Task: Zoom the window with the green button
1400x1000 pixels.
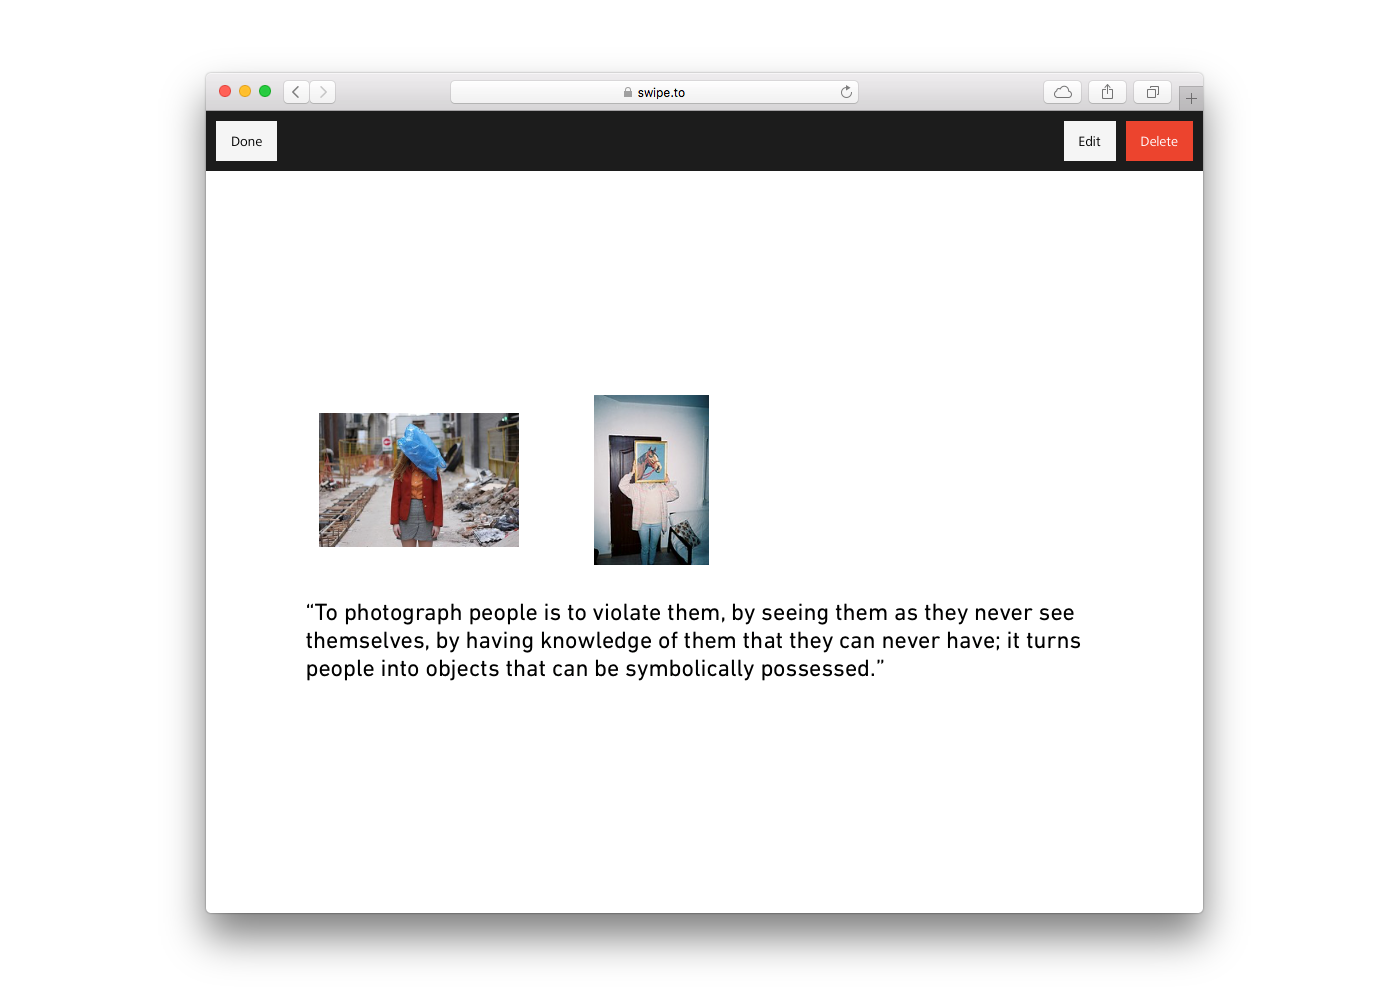Action: coord(265,91)
